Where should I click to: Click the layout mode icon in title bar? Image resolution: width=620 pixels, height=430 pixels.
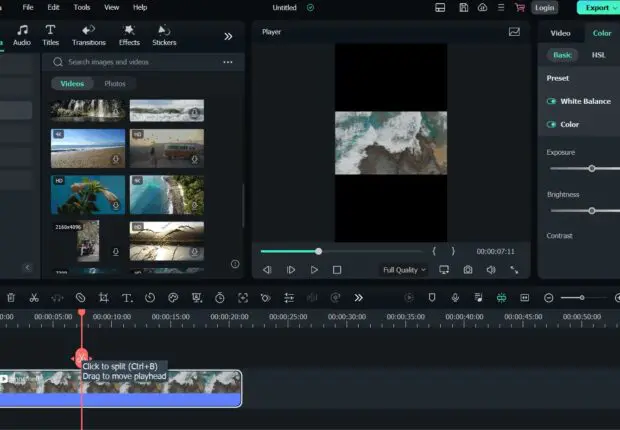tap(440, 8)
